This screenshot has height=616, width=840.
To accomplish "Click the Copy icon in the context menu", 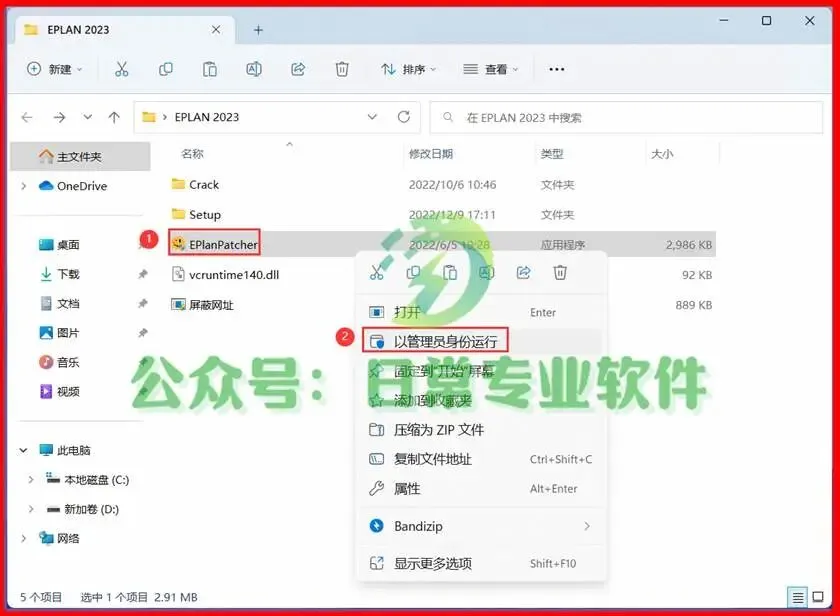I will [413, 273].
